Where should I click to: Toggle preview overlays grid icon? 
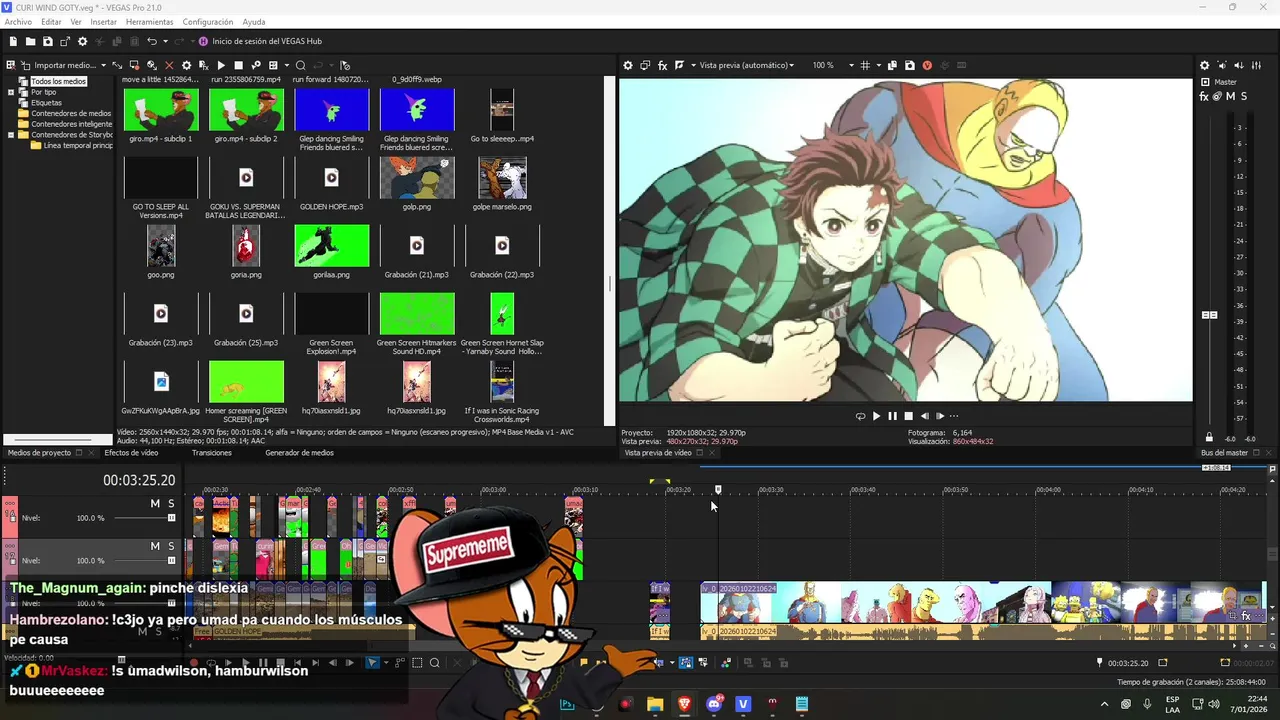(866, 65)
